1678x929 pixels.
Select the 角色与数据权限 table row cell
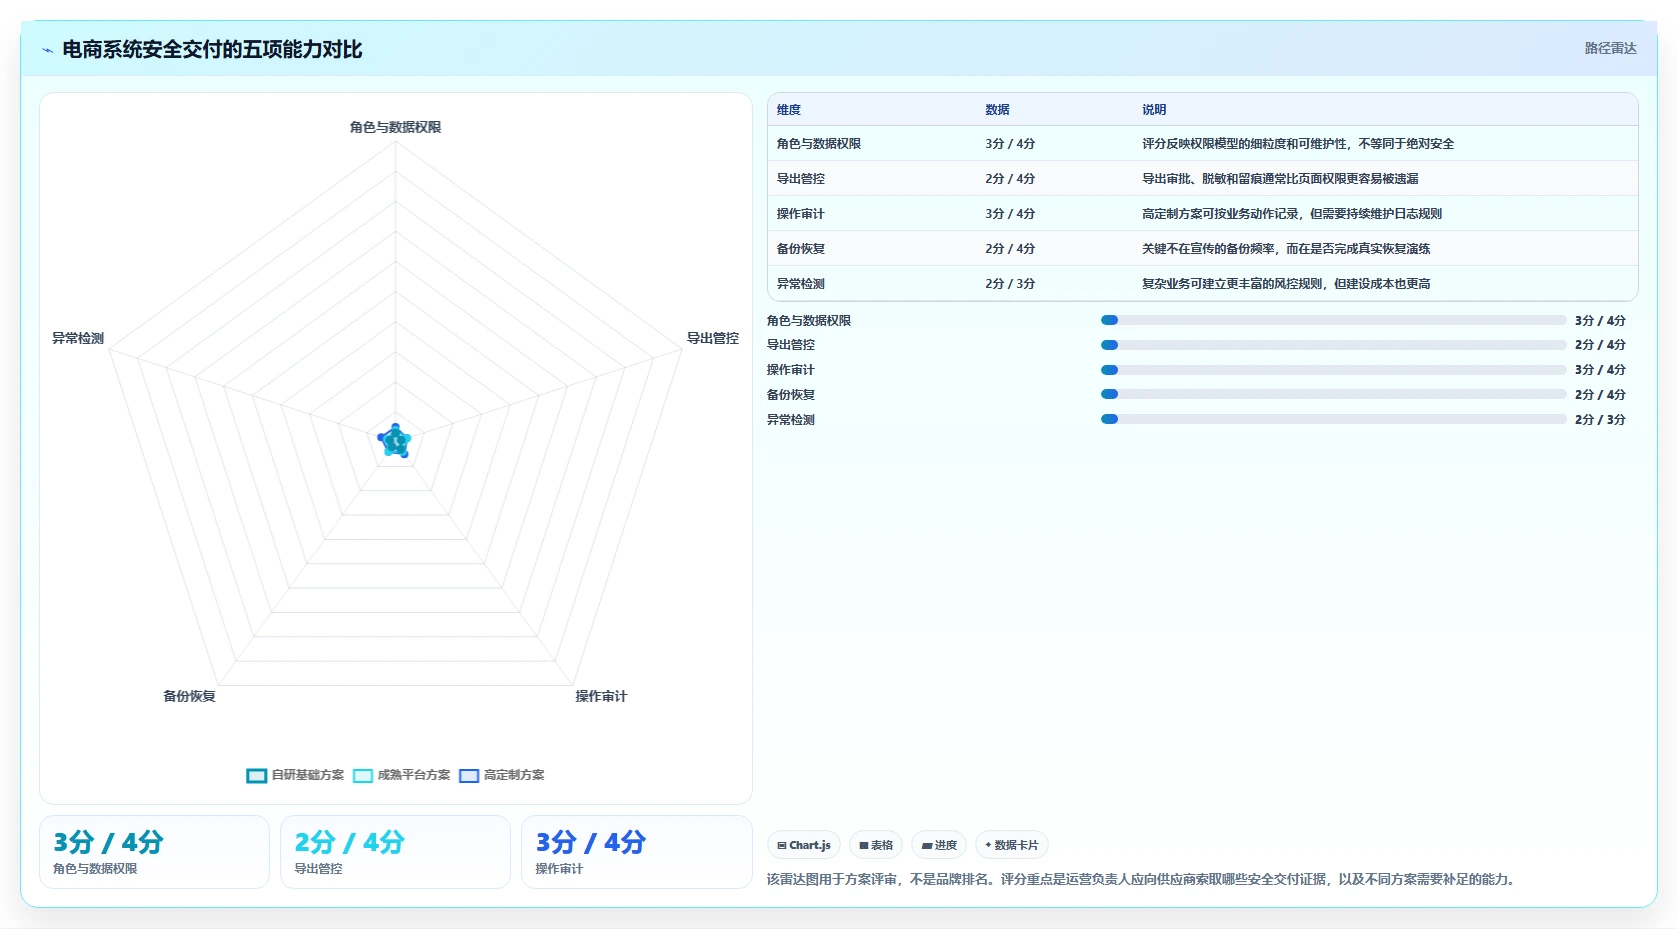coord(819,144)
